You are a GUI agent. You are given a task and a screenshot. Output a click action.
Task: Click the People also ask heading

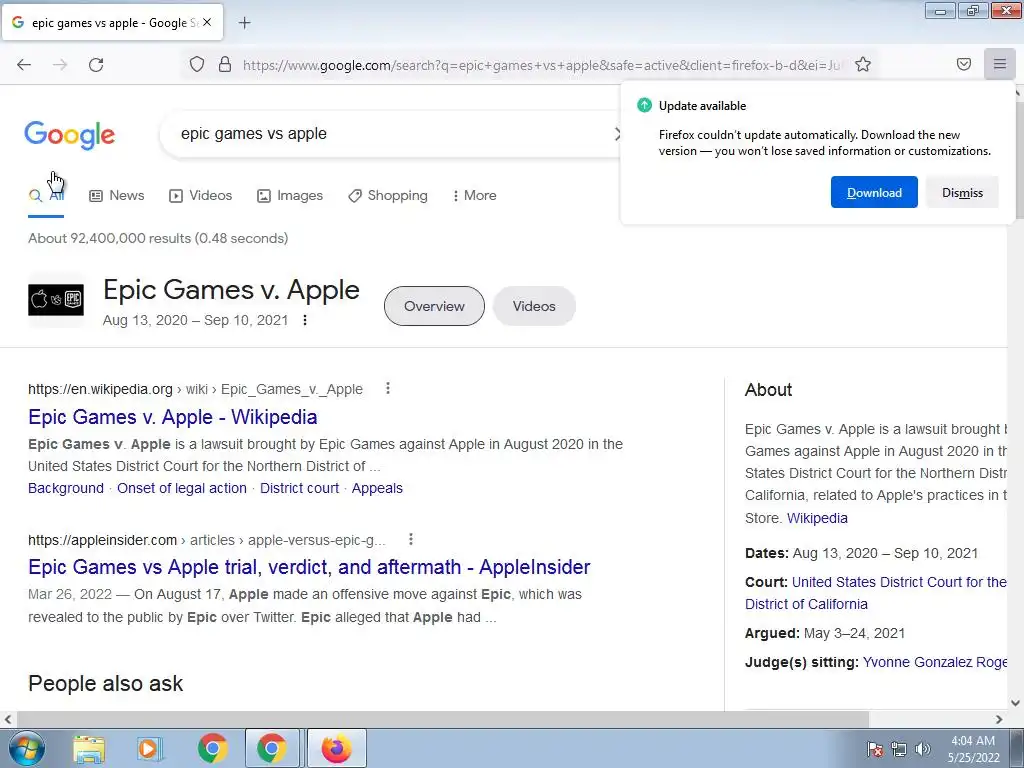(106, 683)
